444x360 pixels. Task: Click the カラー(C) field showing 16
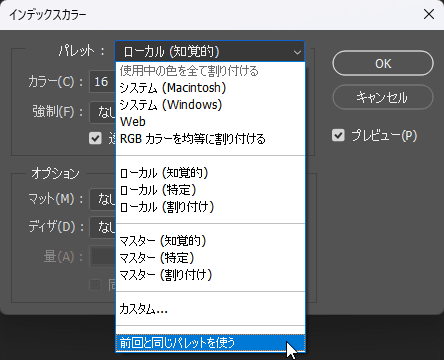click(102, 82)
